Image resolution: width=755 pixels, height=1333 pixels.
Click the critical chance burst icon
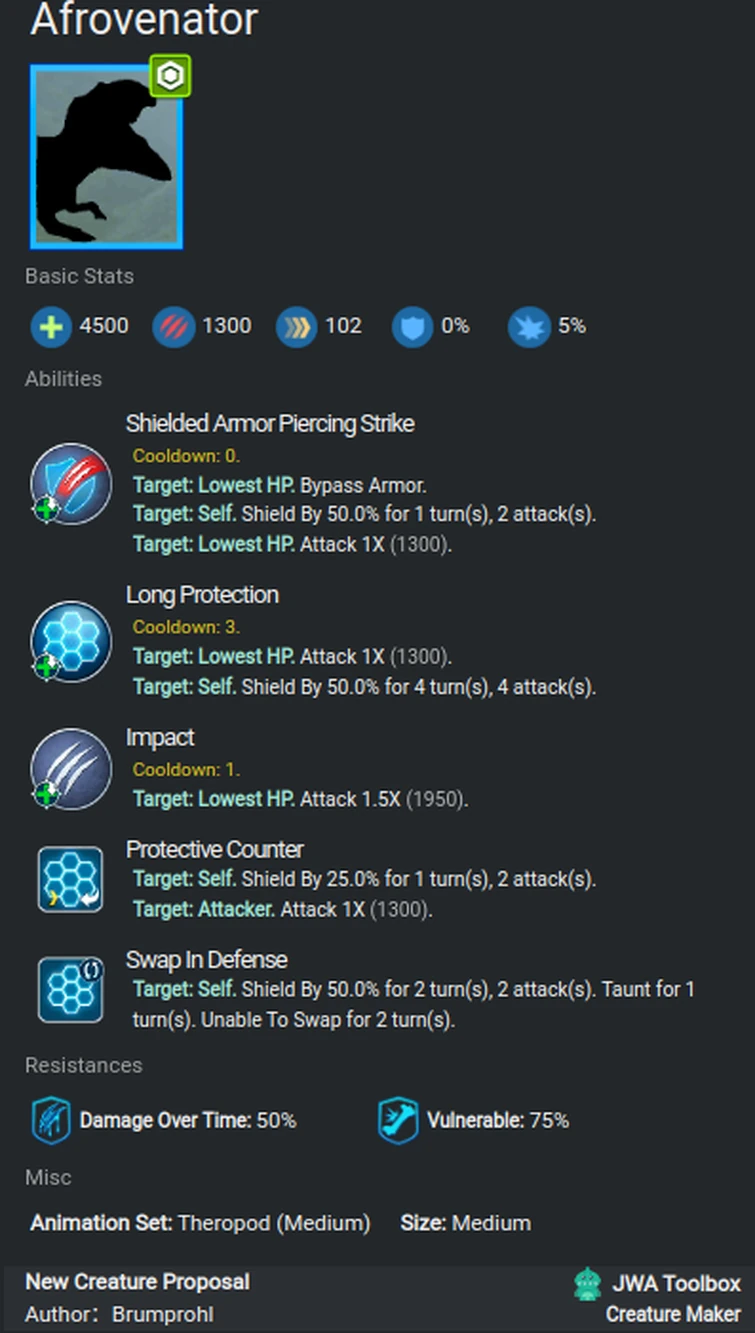coord(528,327)
